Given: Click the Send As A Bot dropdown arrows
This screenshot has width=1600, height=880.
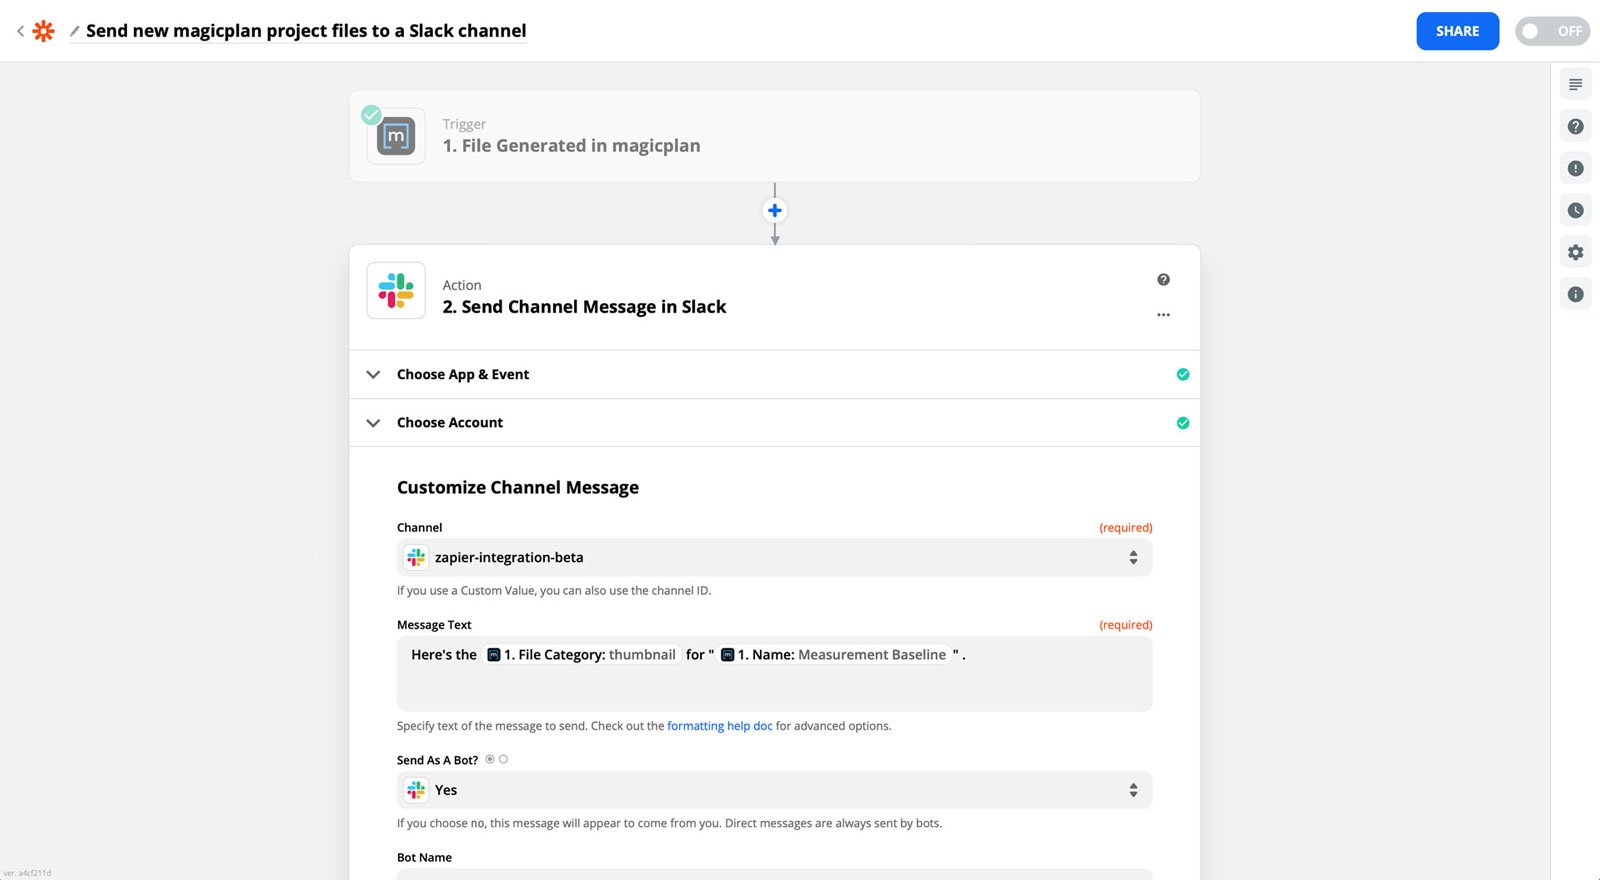Looking at the screenshot, I should pos(1133,790).
